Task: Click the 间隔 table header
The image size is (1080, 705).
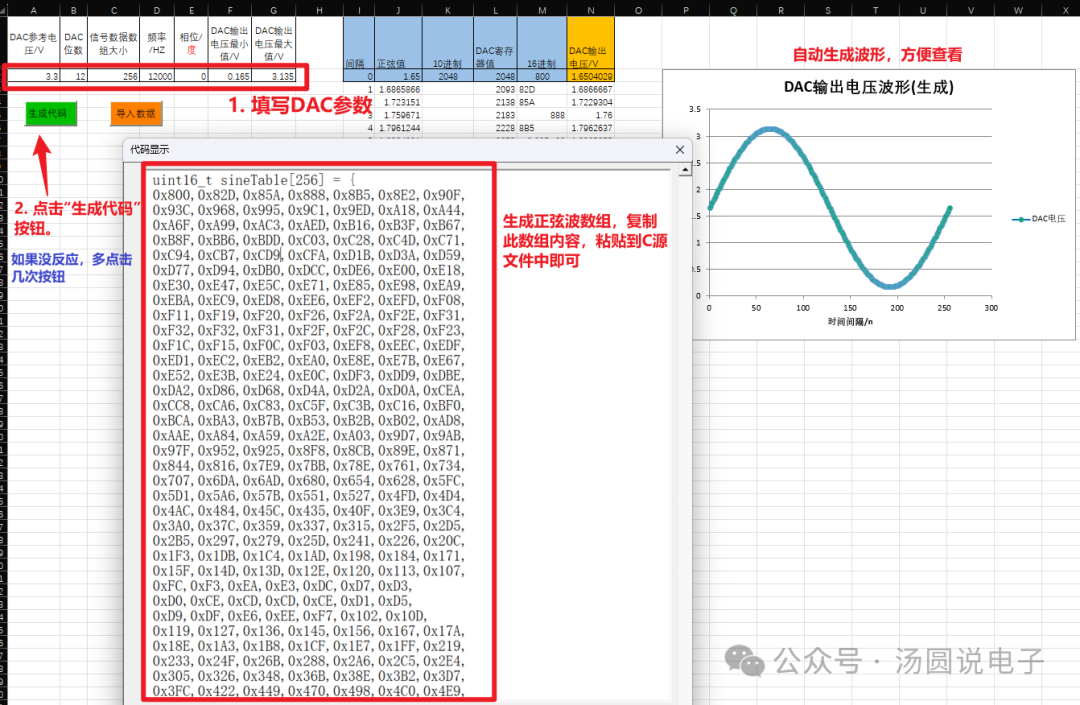Action: (x=359, y=43)
